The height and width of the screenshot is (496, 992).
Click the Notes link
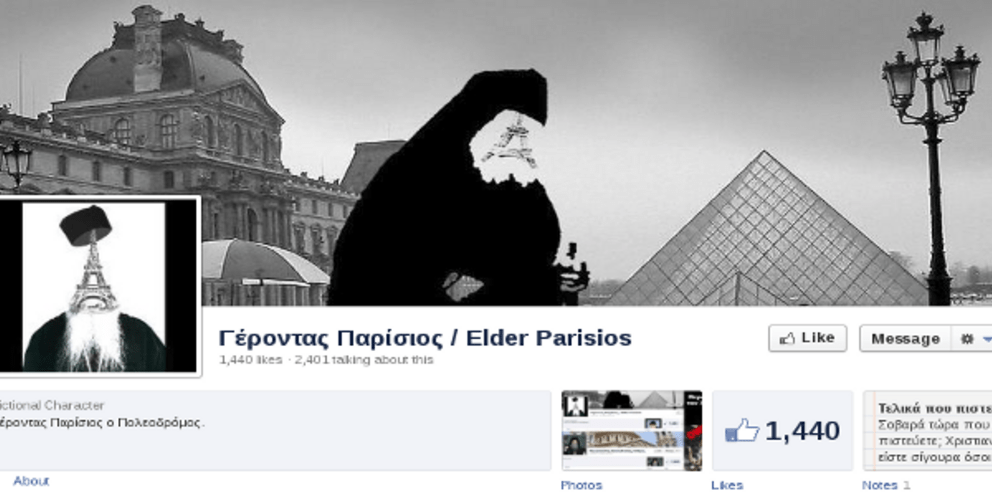coord(879,485)
